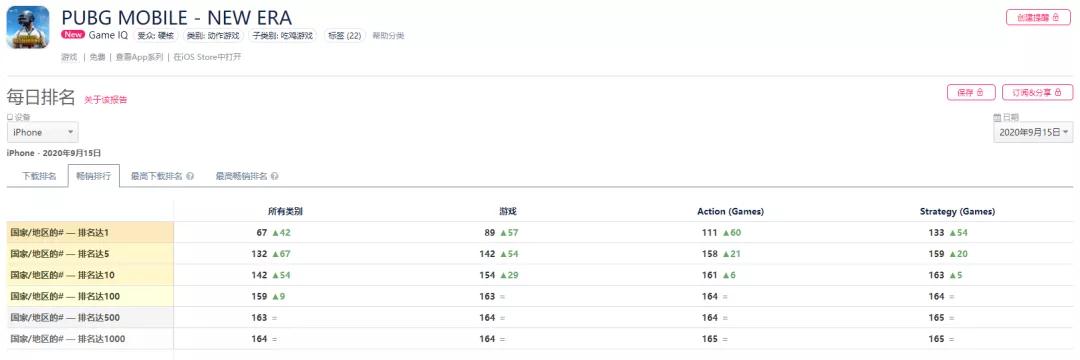
Task: Click the lock icon on 订阅&分享
Action: (1058, 92)
